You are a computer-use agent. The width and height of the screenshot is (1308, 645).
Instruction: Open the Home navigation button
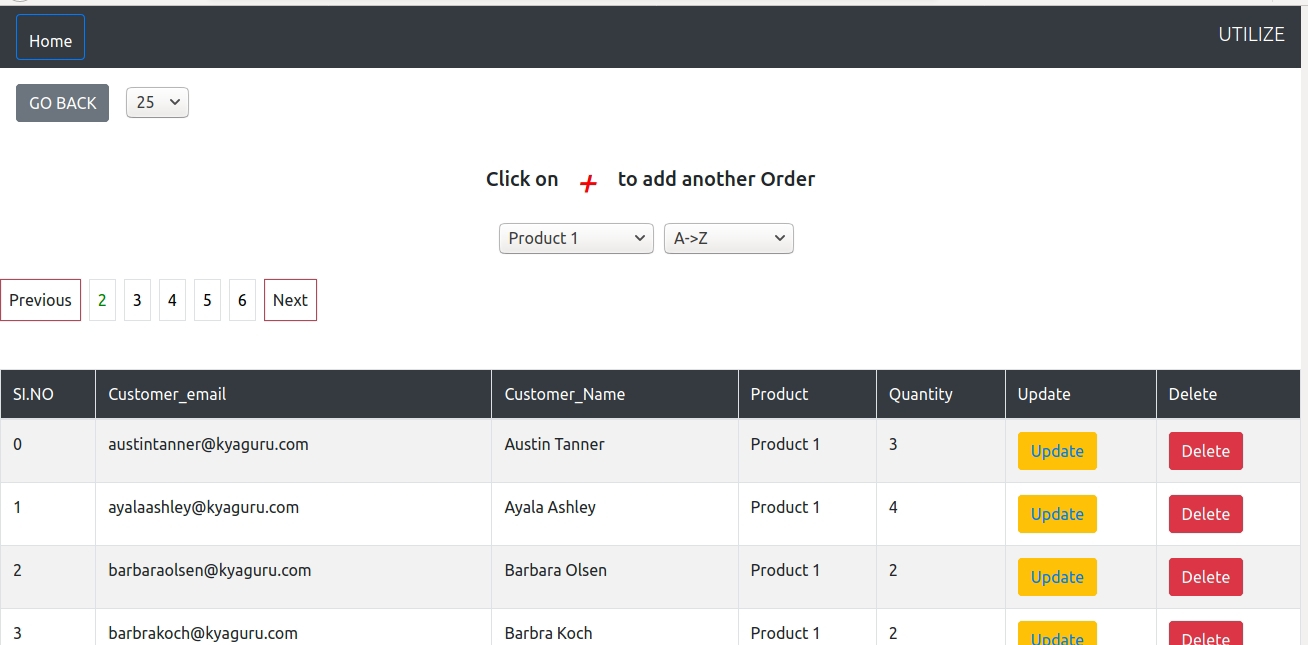50,37
